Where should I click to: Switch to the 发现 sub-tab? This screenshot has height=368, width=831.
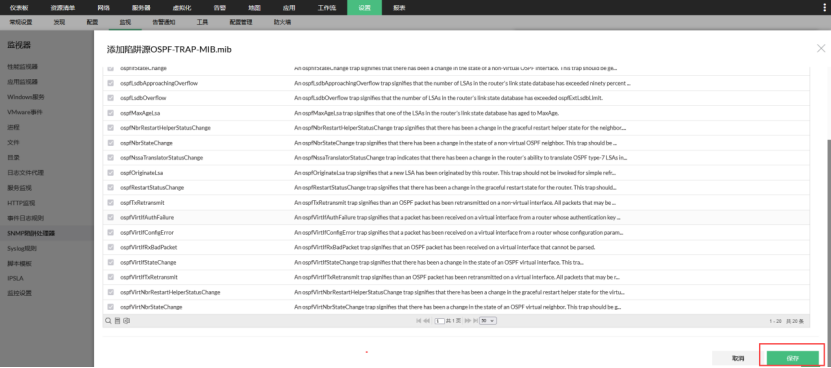coord(59,22)
